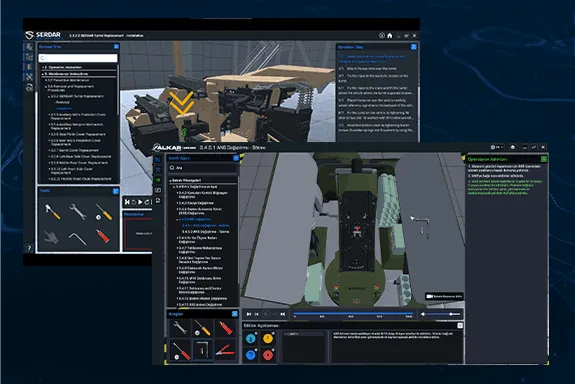This screenshot has height=384, width=575.
Task: Collapse the green Operasyon Adımları panel
Action: coord(544,159)
